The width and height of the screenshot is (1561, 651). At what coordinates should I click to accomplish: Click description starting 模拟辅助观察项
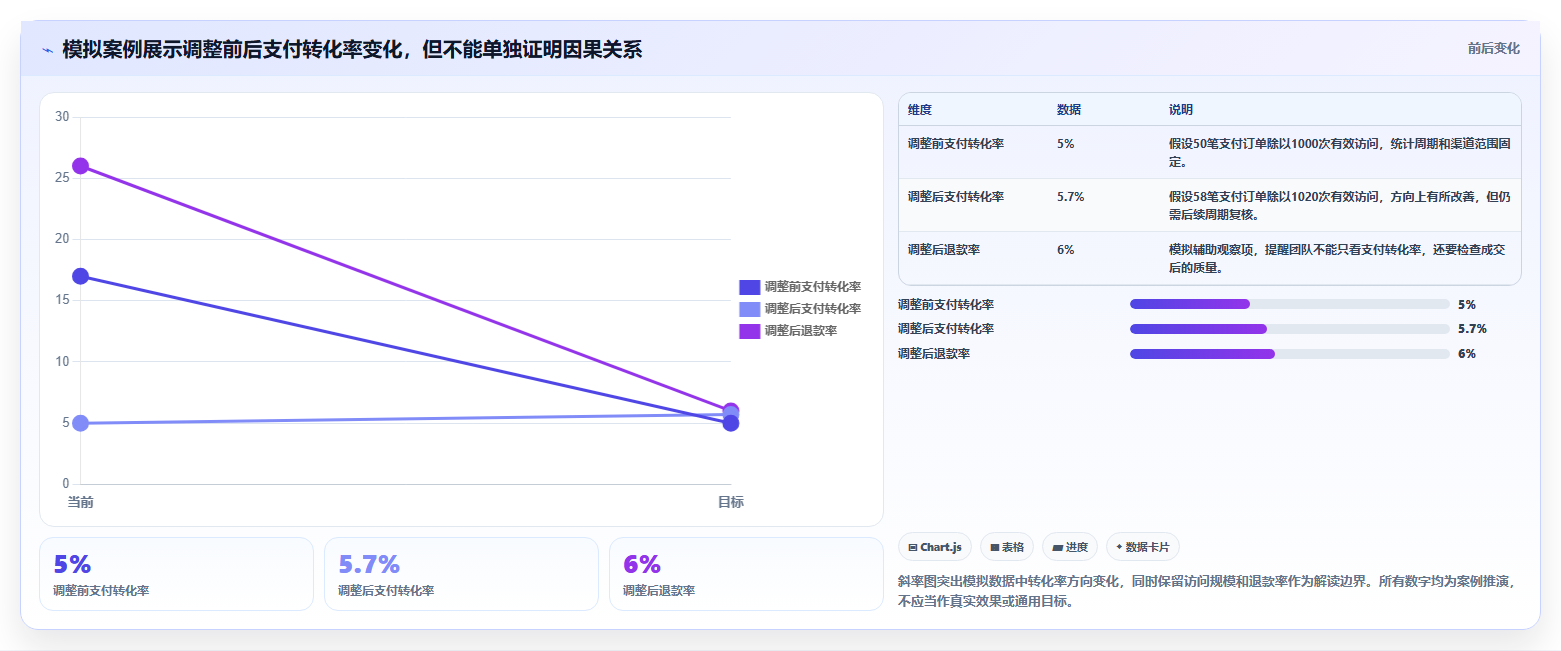click(x=1339, y=258)
